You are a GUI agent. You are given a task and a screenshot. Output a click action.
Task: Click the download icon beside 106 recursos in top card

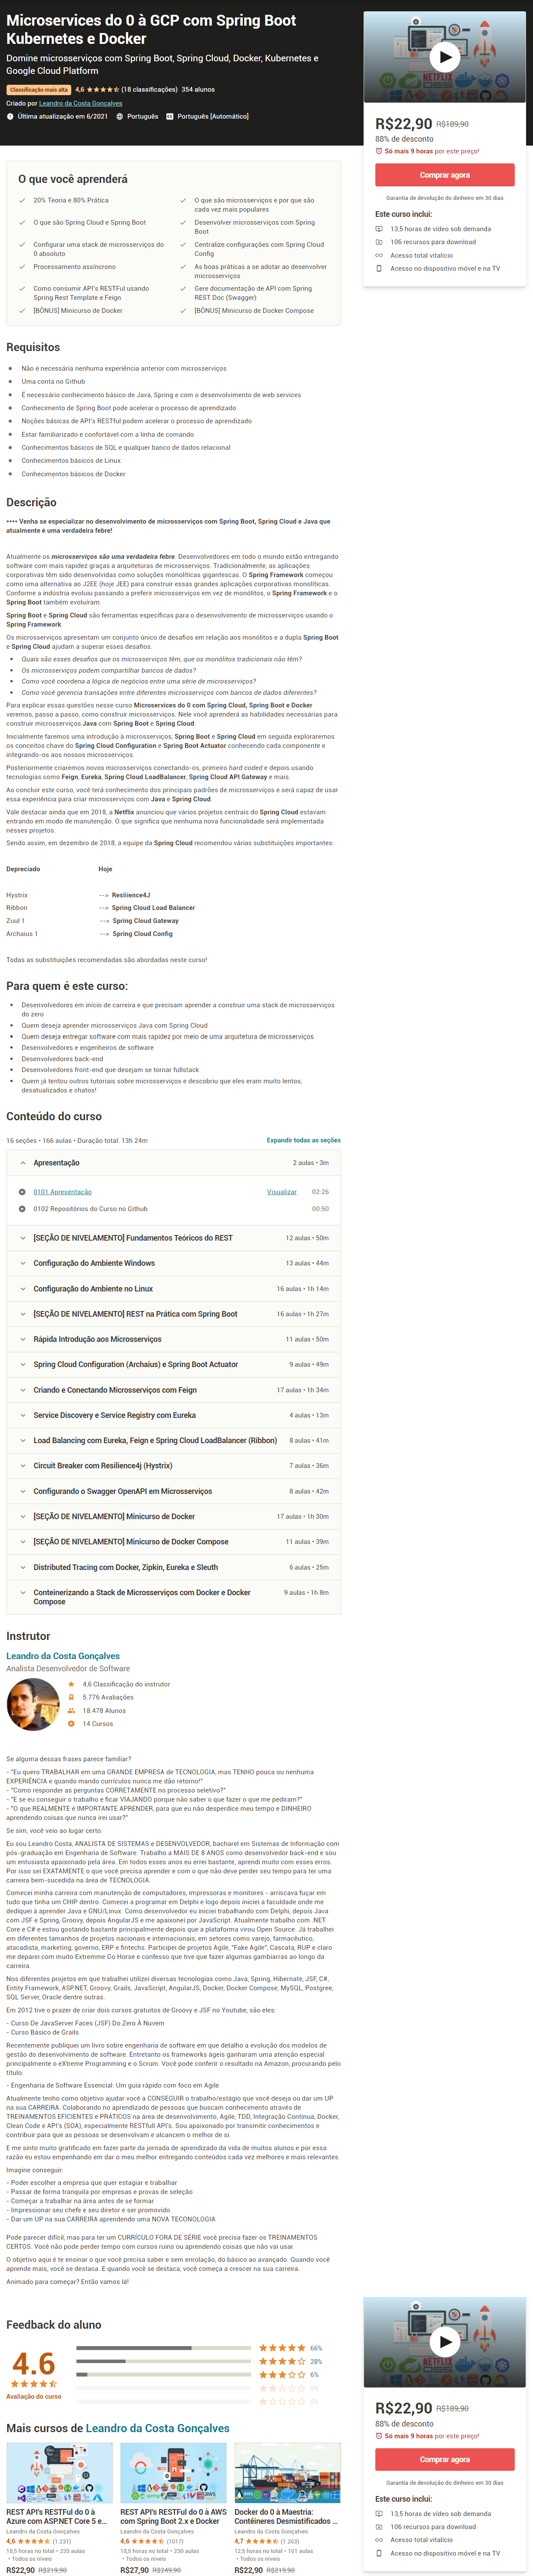click(379, 242)
